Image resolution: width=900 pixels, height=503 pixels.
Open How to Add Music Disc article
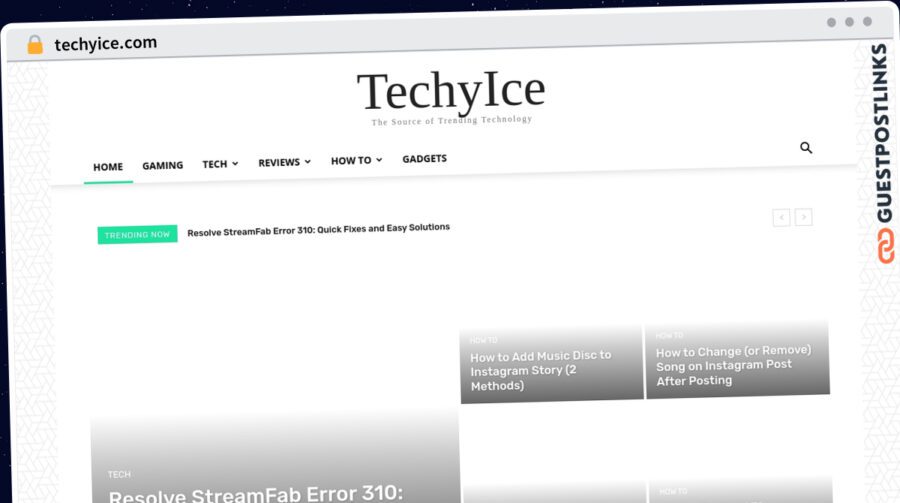[540, 370]
